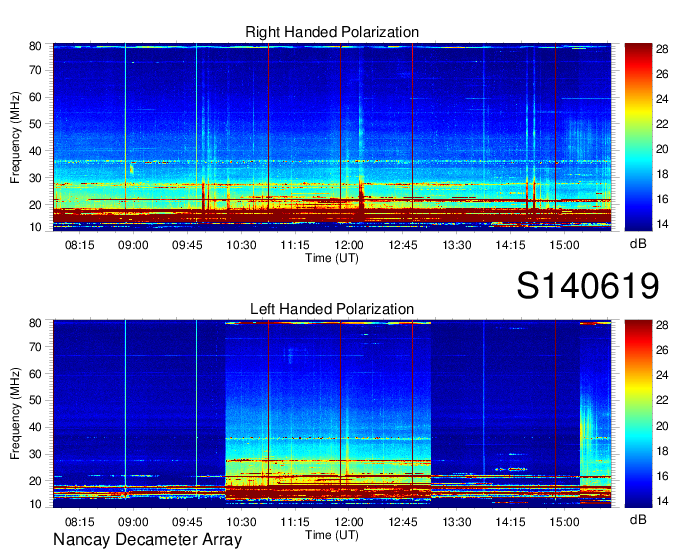Click the 80 MHz tick on Left Handed panel
680x552 pixels.
pos(35,323)
